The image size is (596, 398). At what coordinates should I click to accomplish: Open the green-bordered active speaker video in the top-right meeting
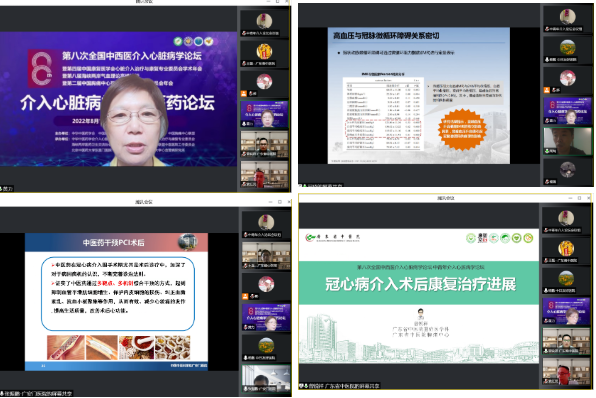[x=567, y=141]
